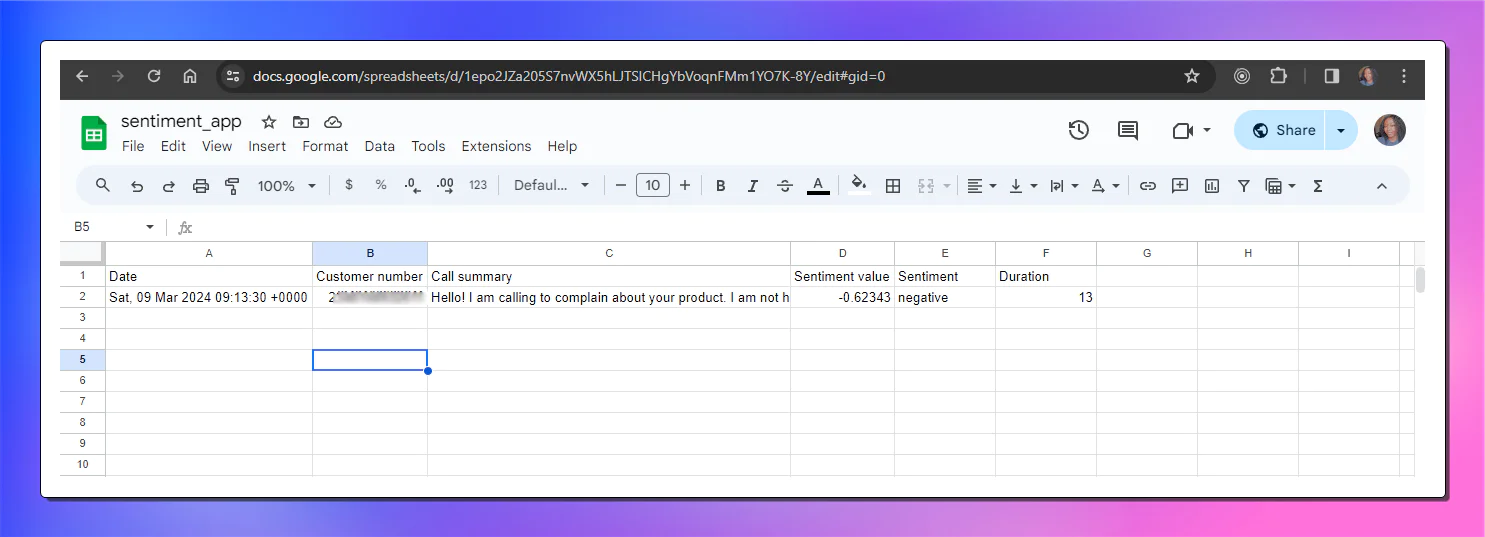Open fill color picker
The height and width of the screenshot is (537, 1485).
[858, 185]
